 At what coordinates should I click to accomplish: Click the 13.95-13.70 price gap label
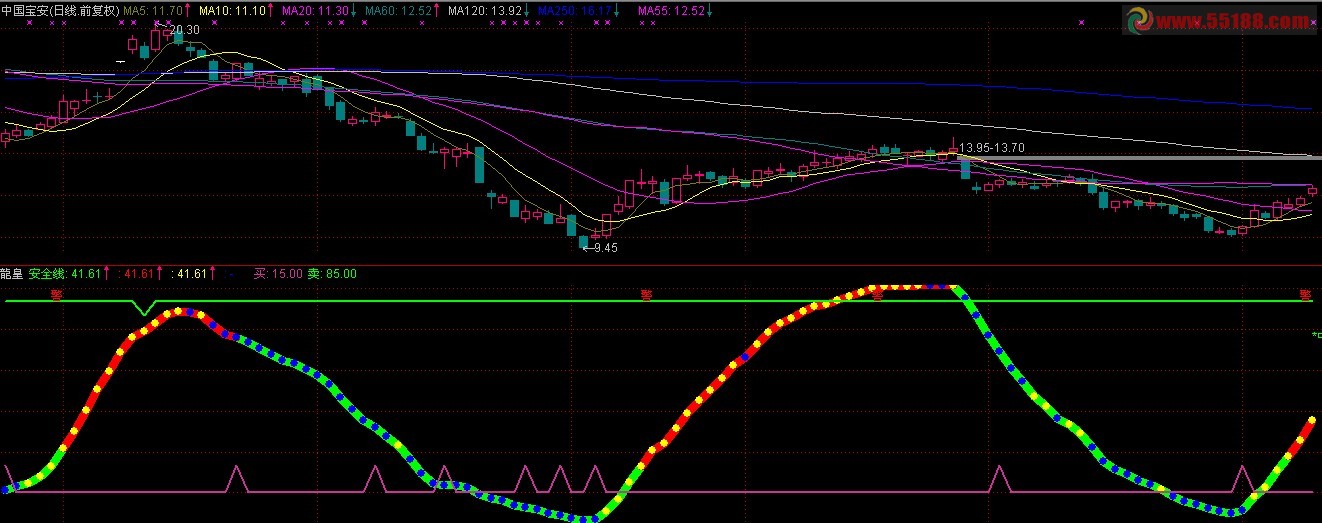click(992, 148)
